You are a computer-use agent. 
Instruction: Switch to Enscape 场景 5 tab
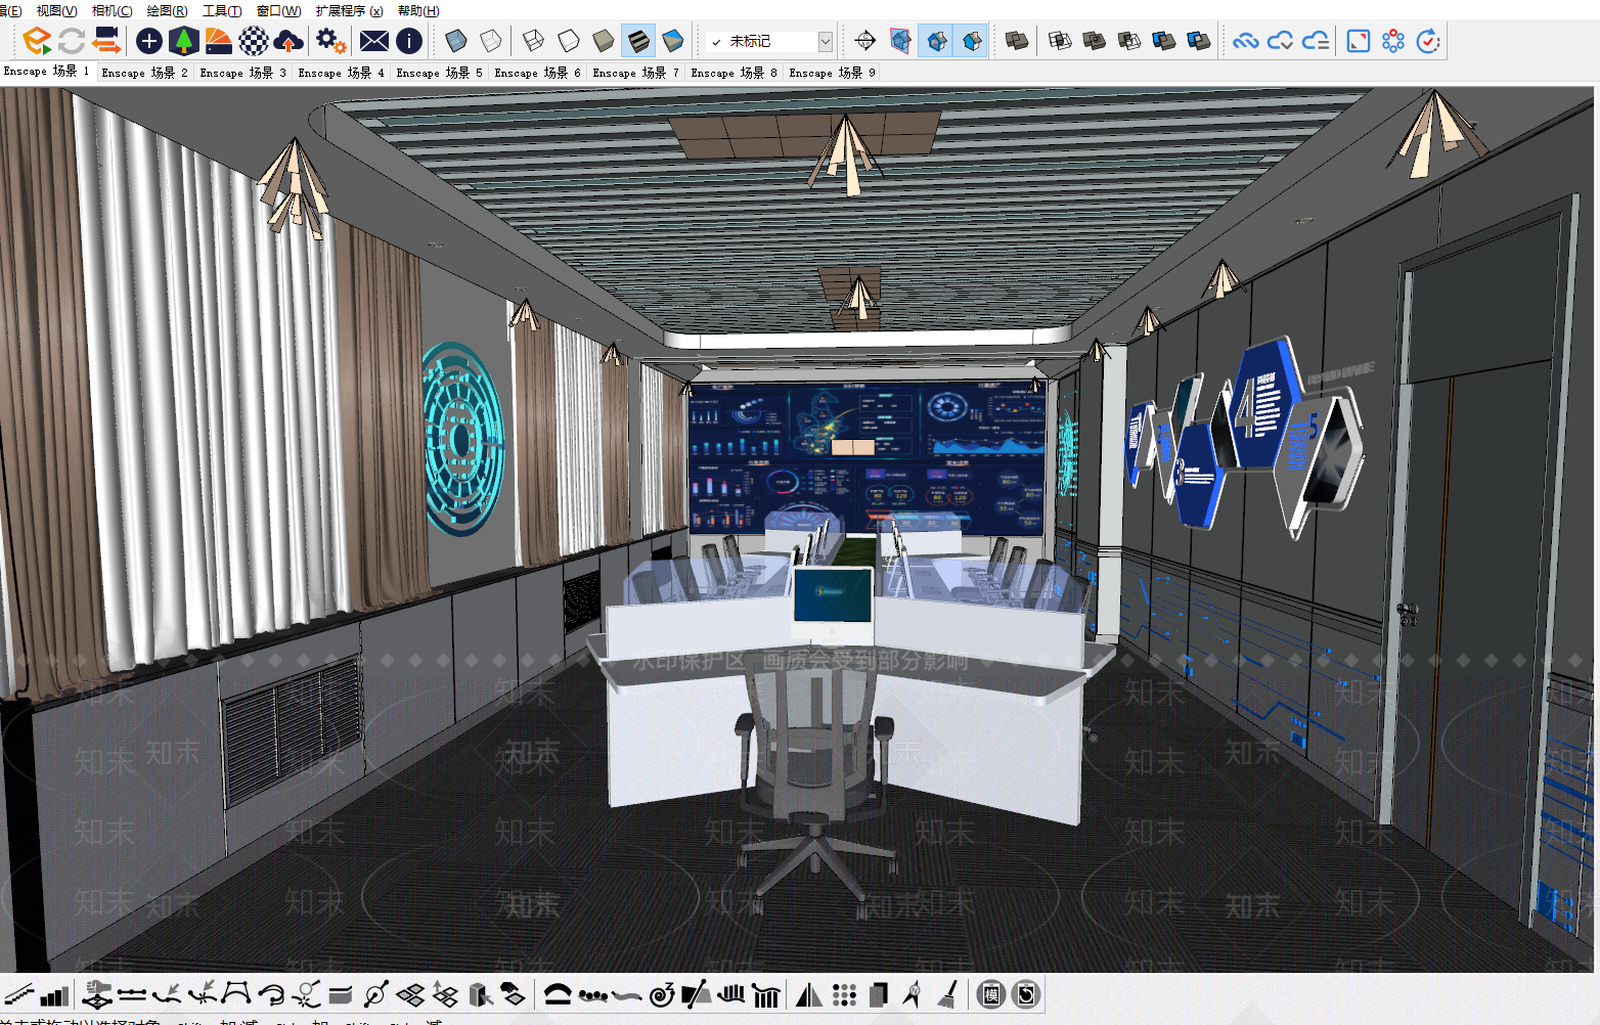(x=439, y=72)
